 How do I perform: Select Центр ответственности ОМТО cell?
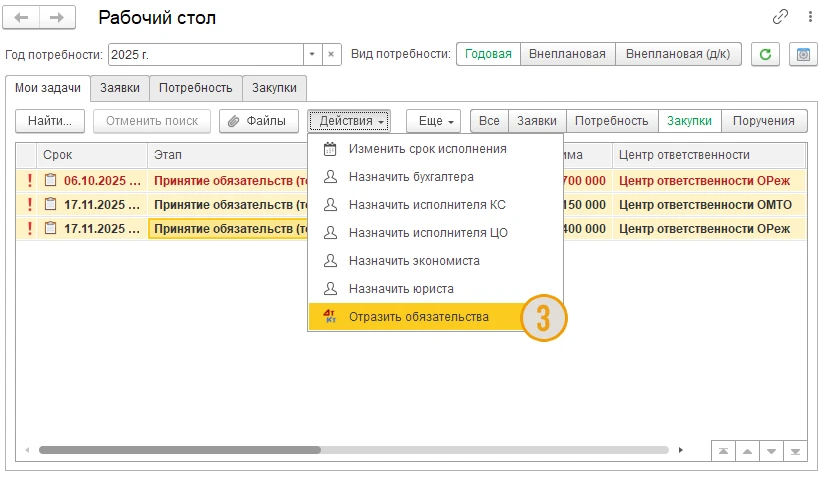pos(709,205)
